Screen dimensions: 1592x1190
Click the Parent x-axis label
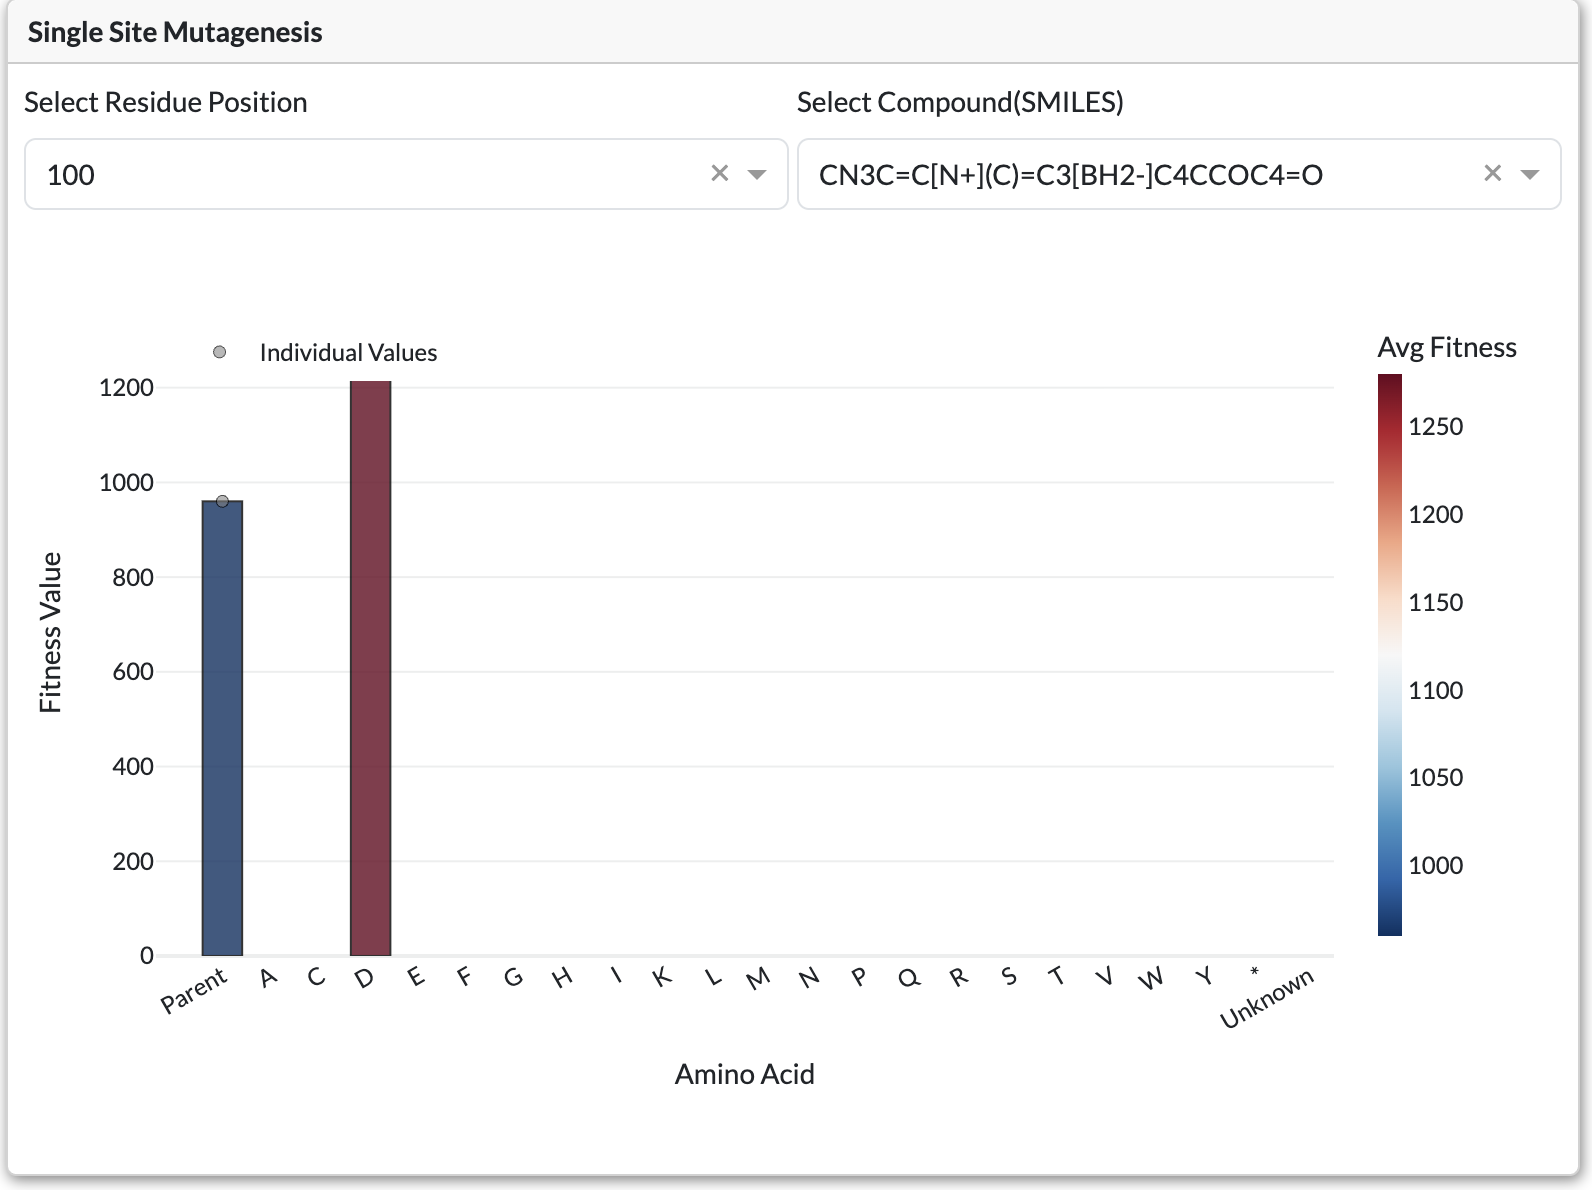point(195,989)
